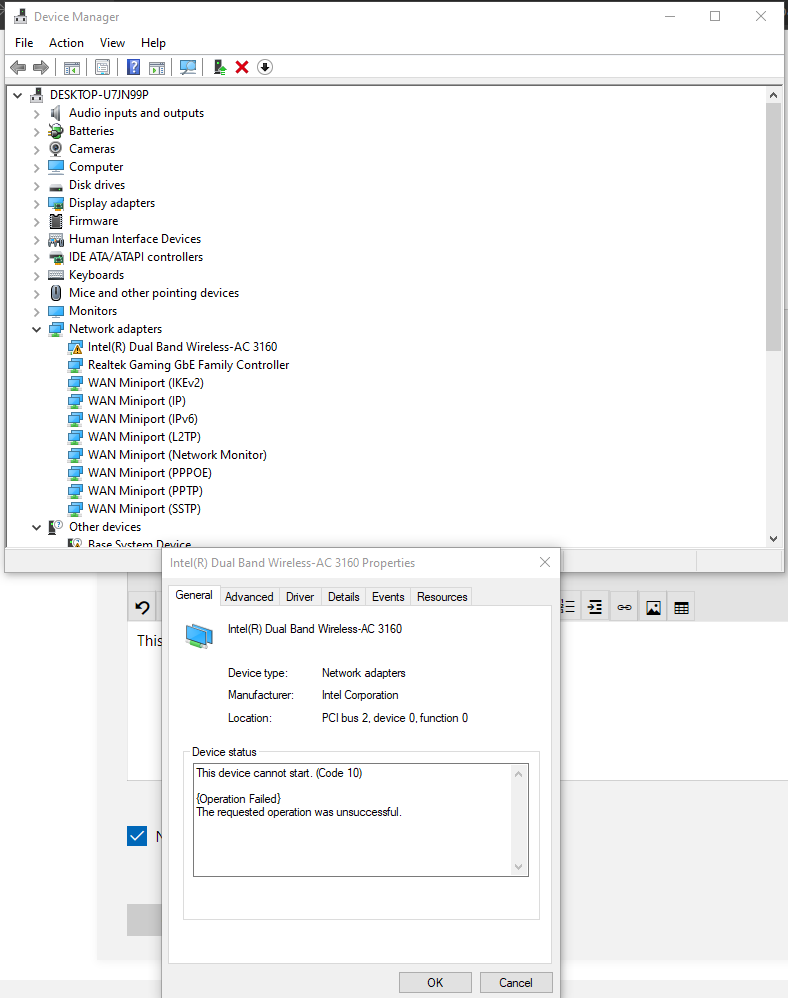The image size is (788, 998).
Task: Collapse the DESKTOP-U7JN99P root node
Action: tap(18, 95)
